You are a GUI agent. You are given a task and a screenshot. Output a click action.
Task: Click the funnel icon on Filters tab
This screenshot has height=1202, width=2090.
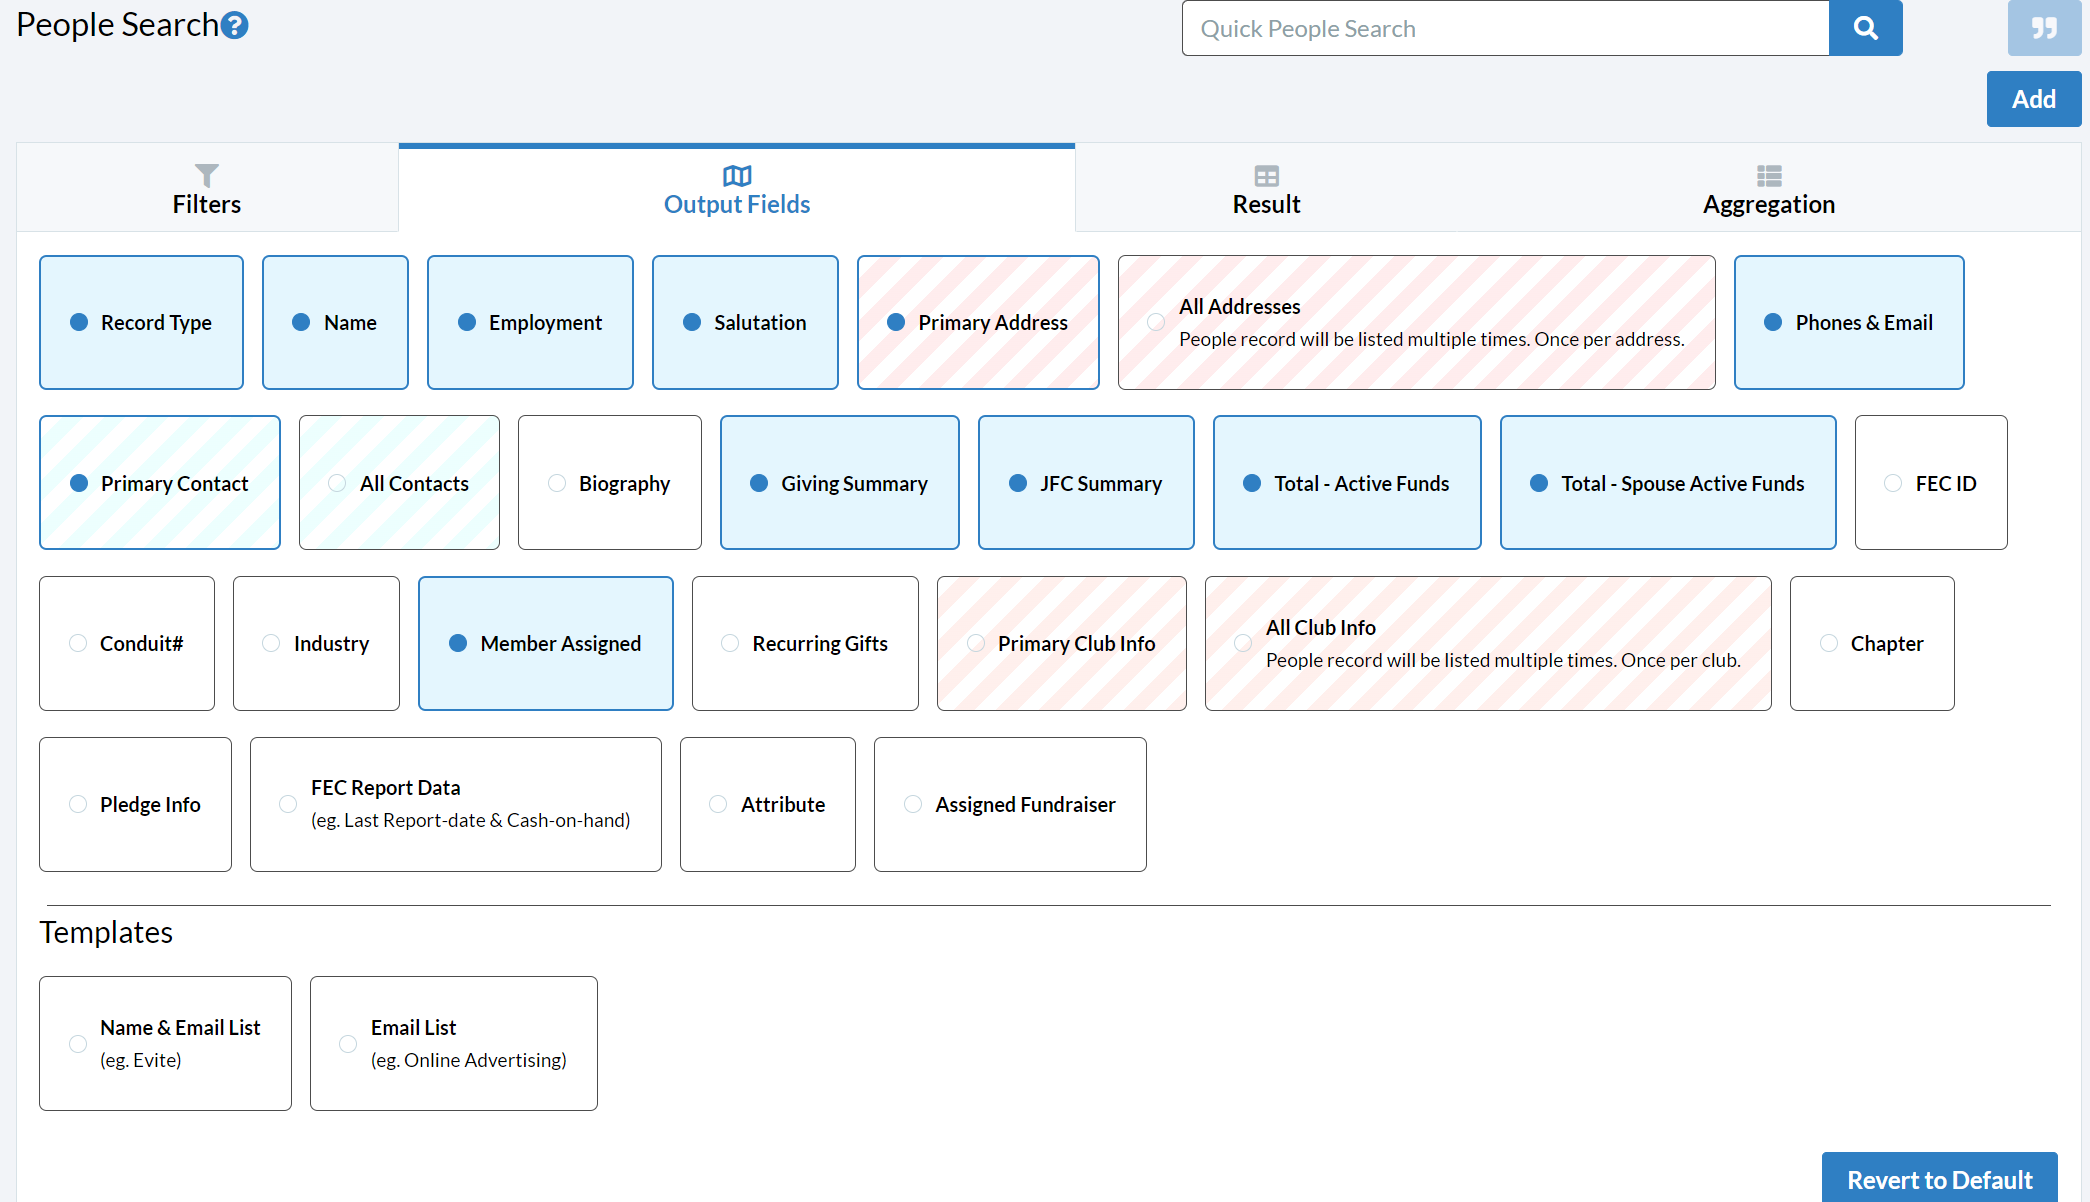(207, 175)
